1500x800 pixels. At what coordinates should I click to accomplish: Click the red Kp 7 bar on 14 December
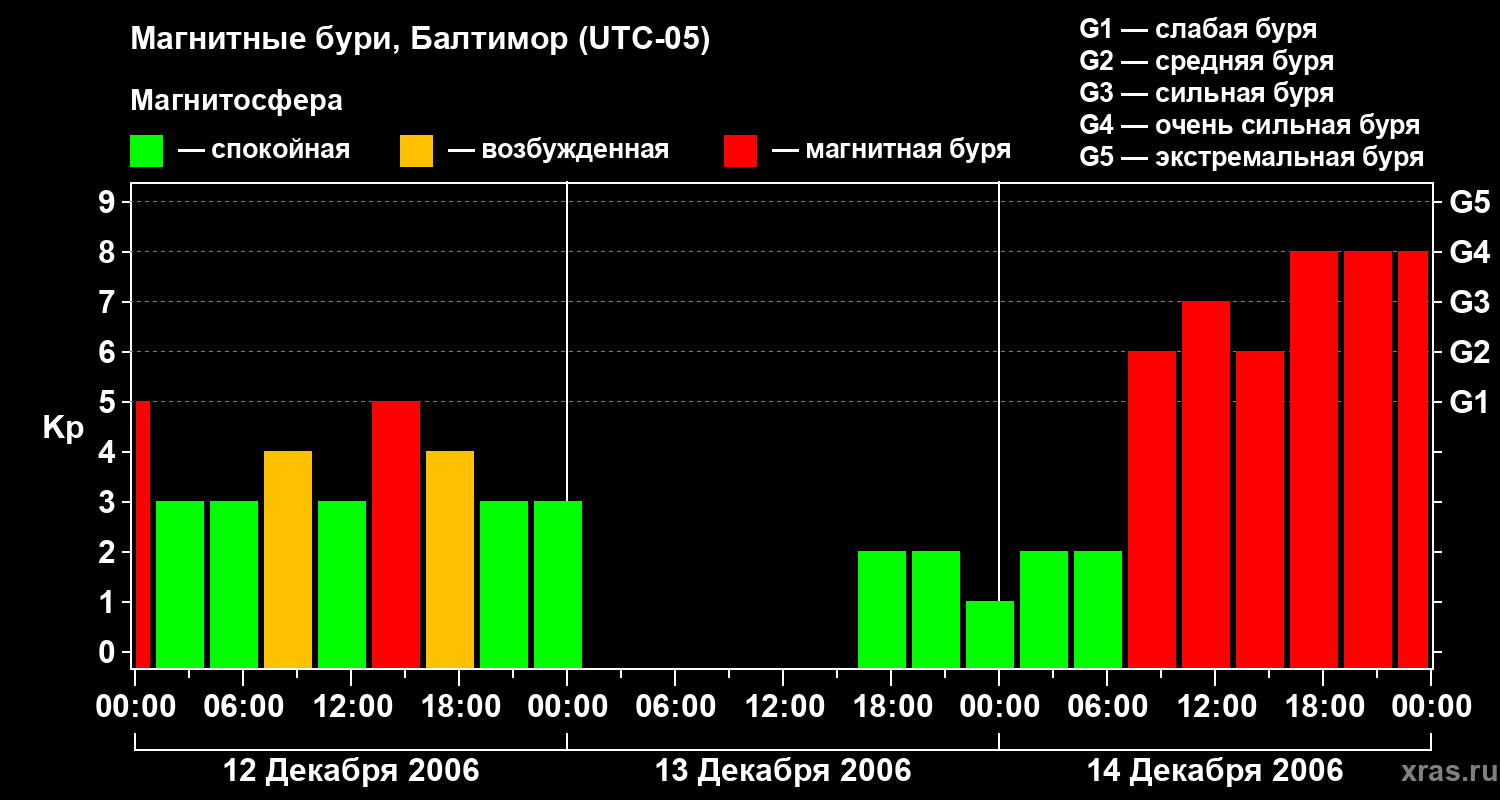pos(1206,484)
